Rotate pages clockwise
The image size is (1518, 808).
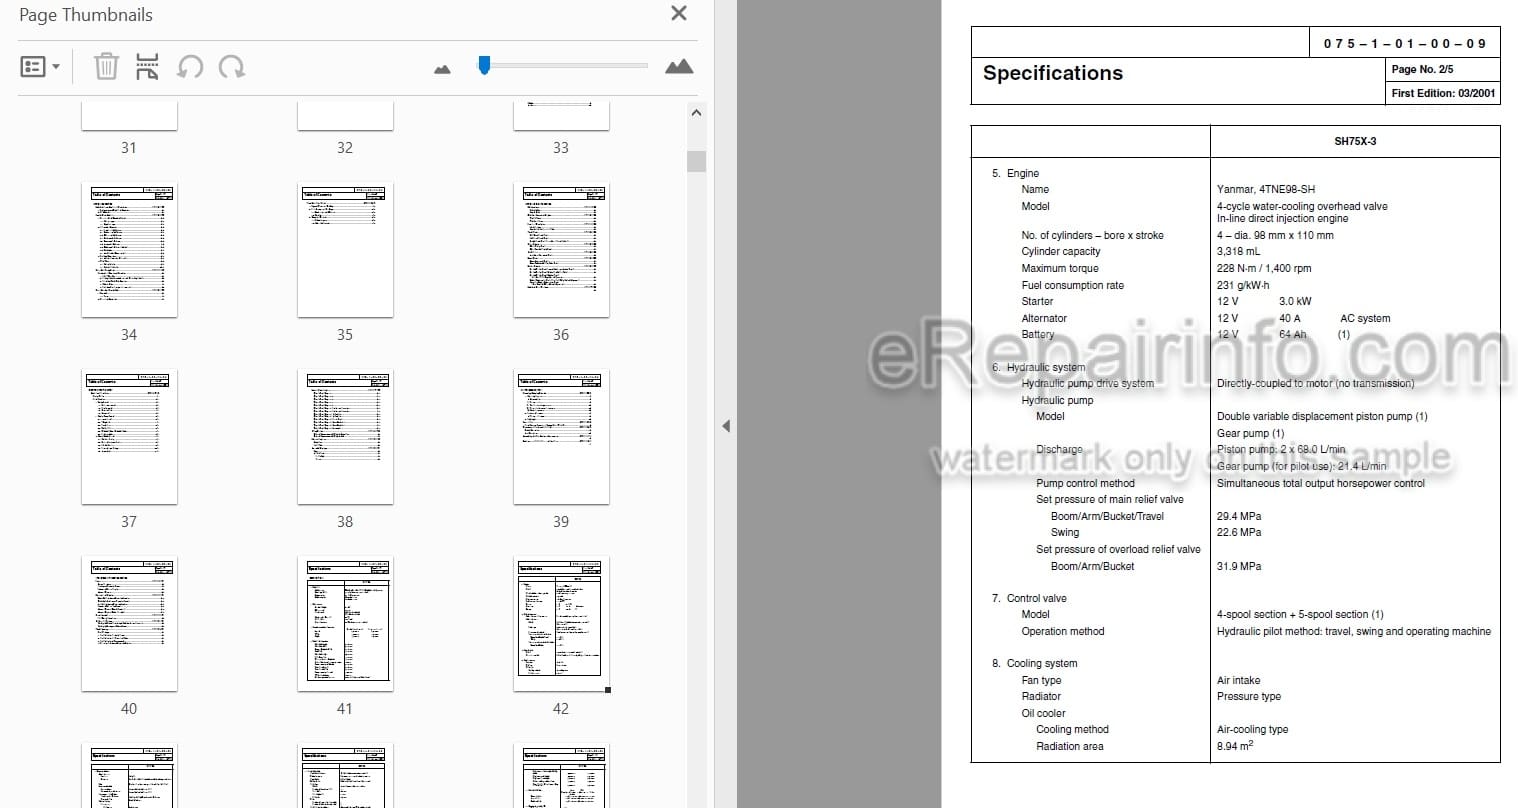click(x=232, y=67)
